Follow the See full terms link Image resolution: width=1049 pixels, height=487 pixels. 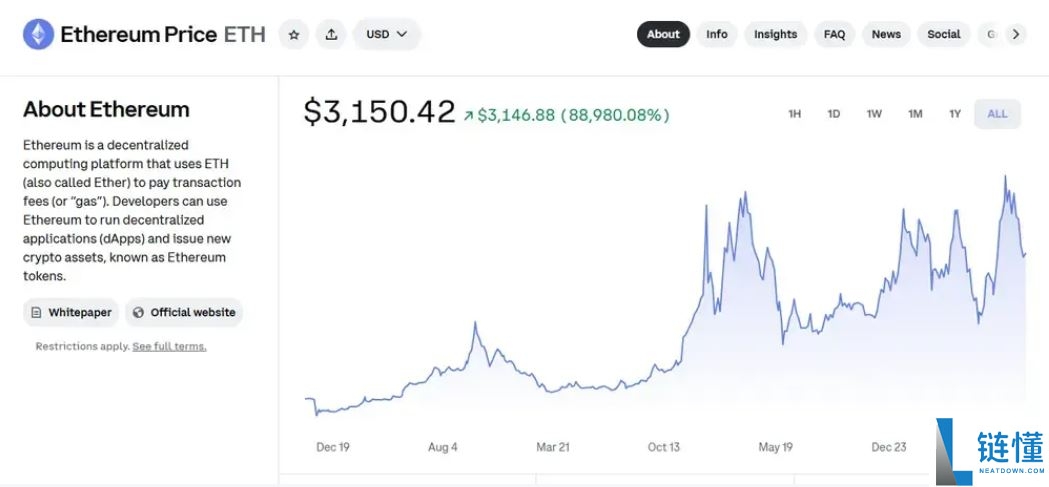click(169, 346)
